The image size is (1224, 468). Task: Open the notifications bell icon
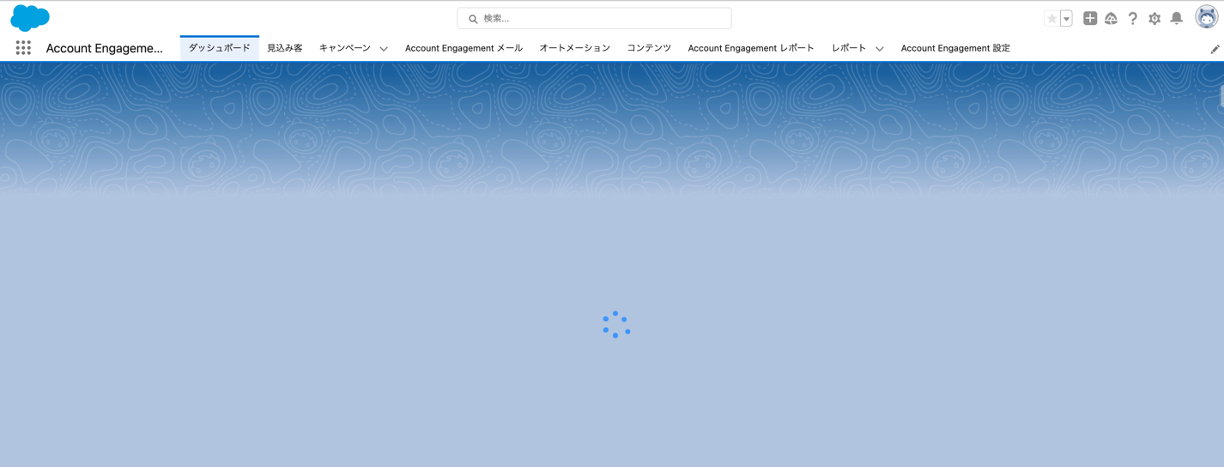(x=1177, y=18)
